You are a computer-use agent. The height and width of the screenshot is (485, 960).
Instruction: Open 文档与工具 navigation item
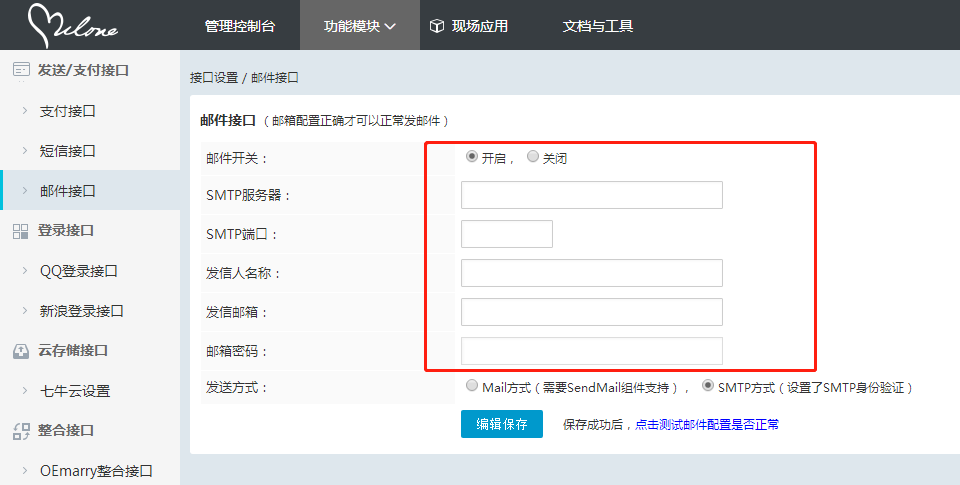[x=598, y=26]
